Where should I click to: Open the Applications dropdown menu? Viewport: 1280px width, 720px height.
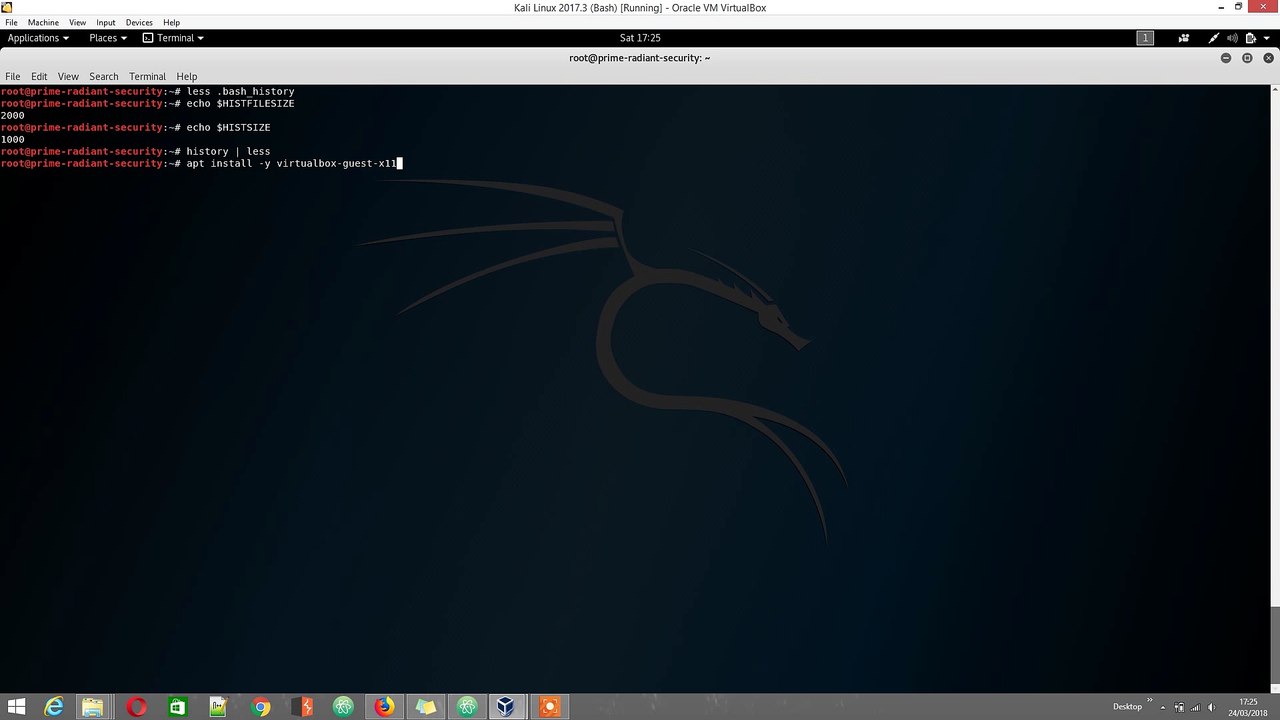[38, 38]
